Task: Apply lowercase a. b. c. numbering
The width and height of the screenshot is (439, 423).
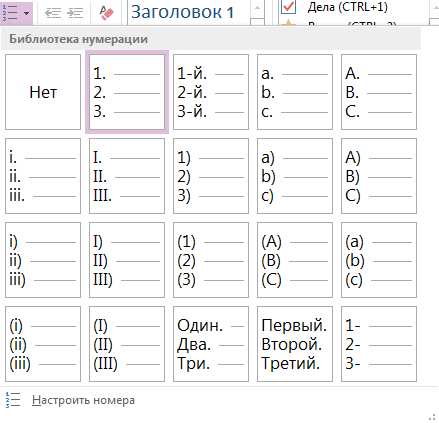Action: click(295, 92)
